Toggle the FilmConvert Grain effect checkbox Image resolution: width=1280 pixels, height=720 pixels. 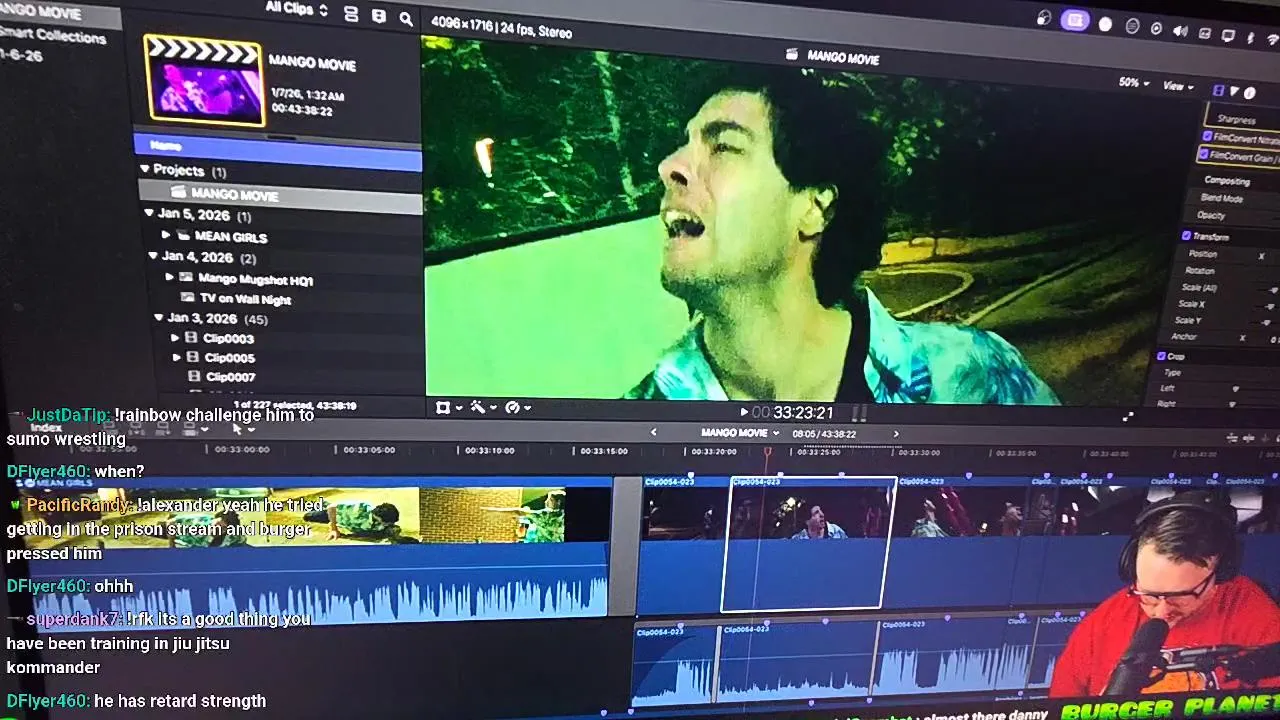[1203, 154]
